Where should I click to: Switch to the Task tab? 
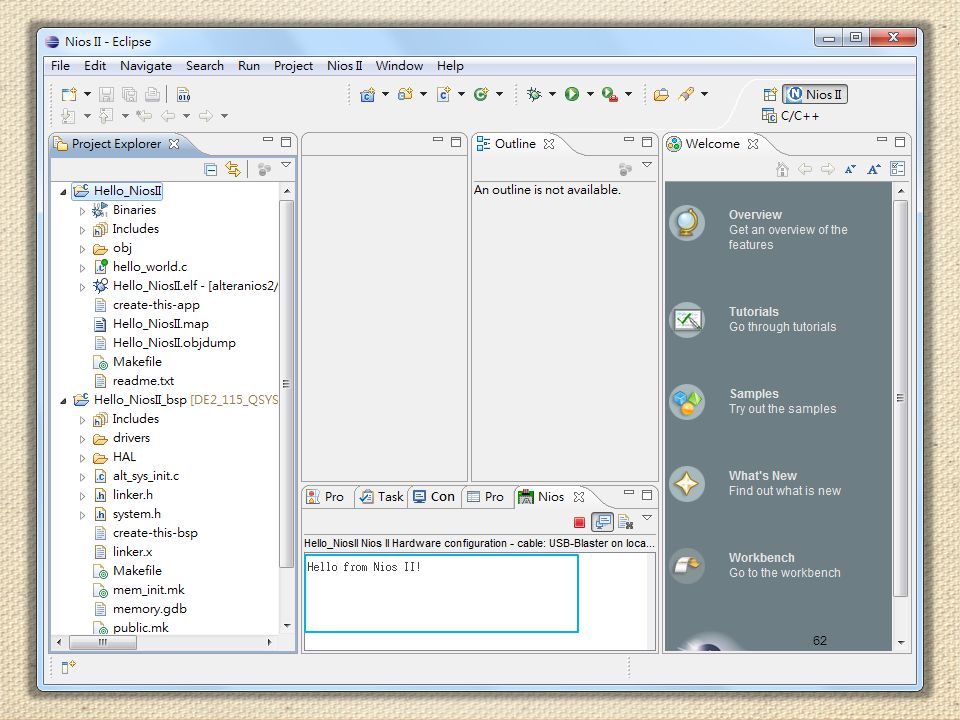[382, 497]
